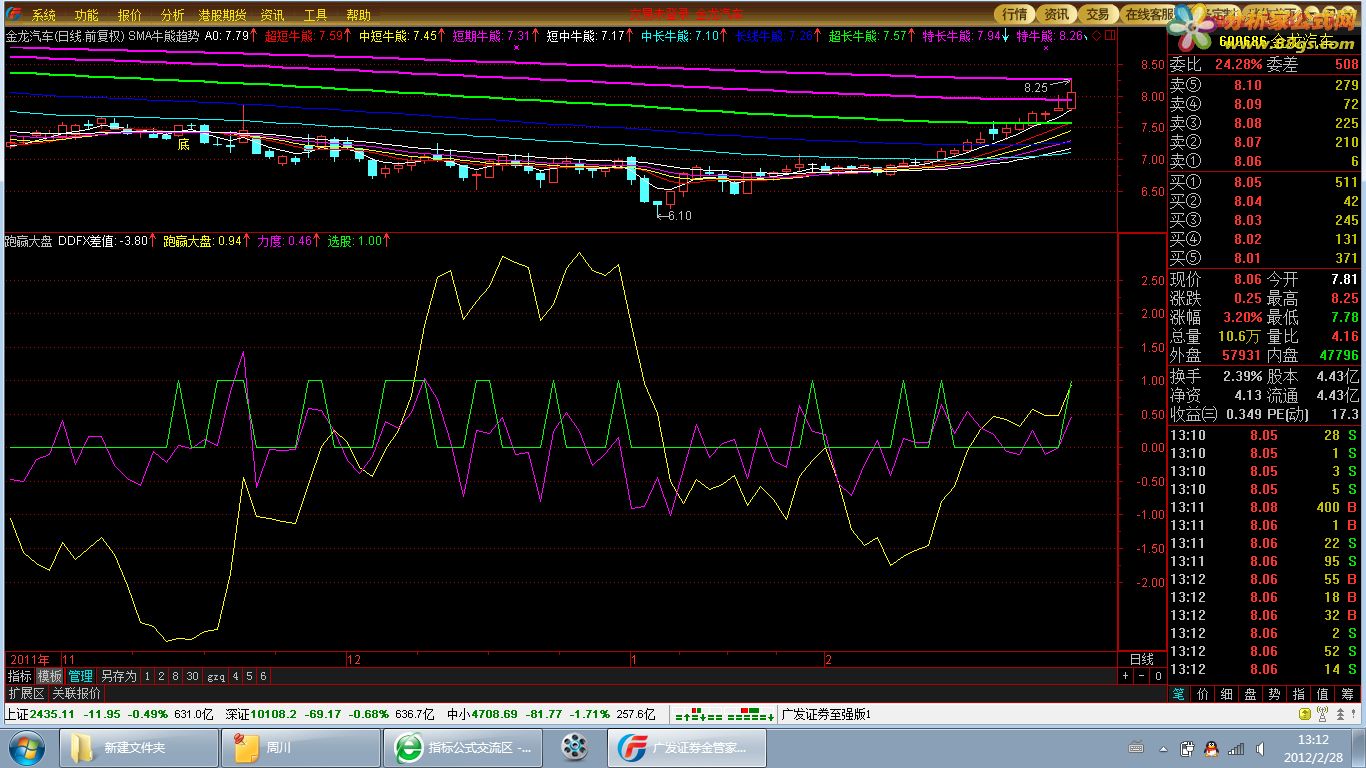Open the 报价 menu
The image size is (1366, 768).
[x=130, y=15]
